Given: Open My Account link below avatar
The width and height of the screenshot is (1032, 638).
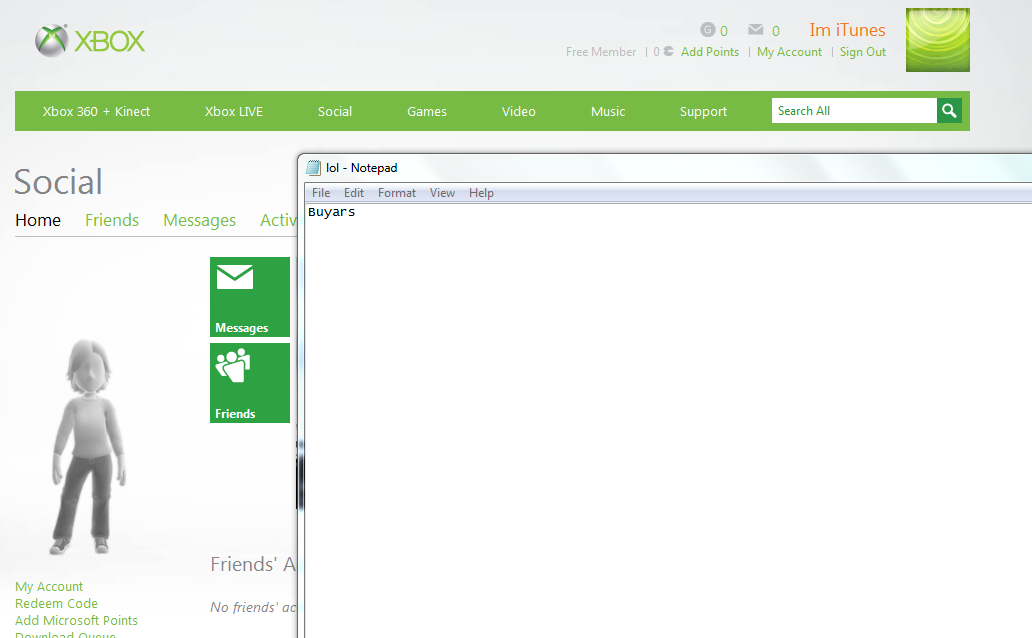Looking at the screenshot, I should [49, 586].
